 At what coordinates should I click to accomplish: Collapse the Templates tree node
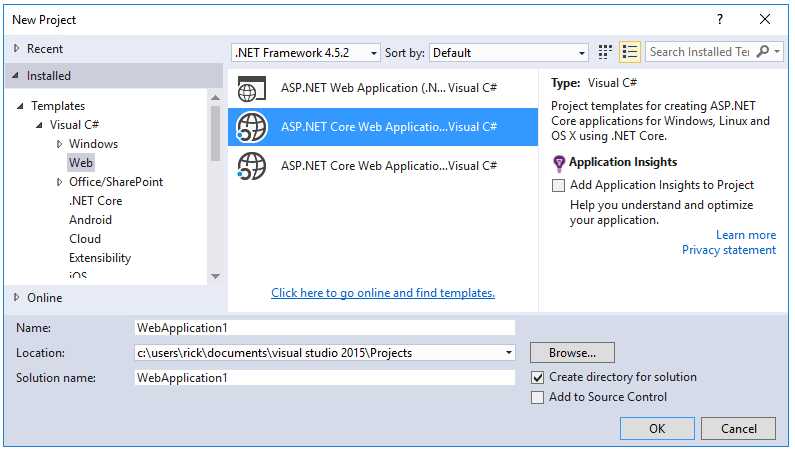pos(20,106)
